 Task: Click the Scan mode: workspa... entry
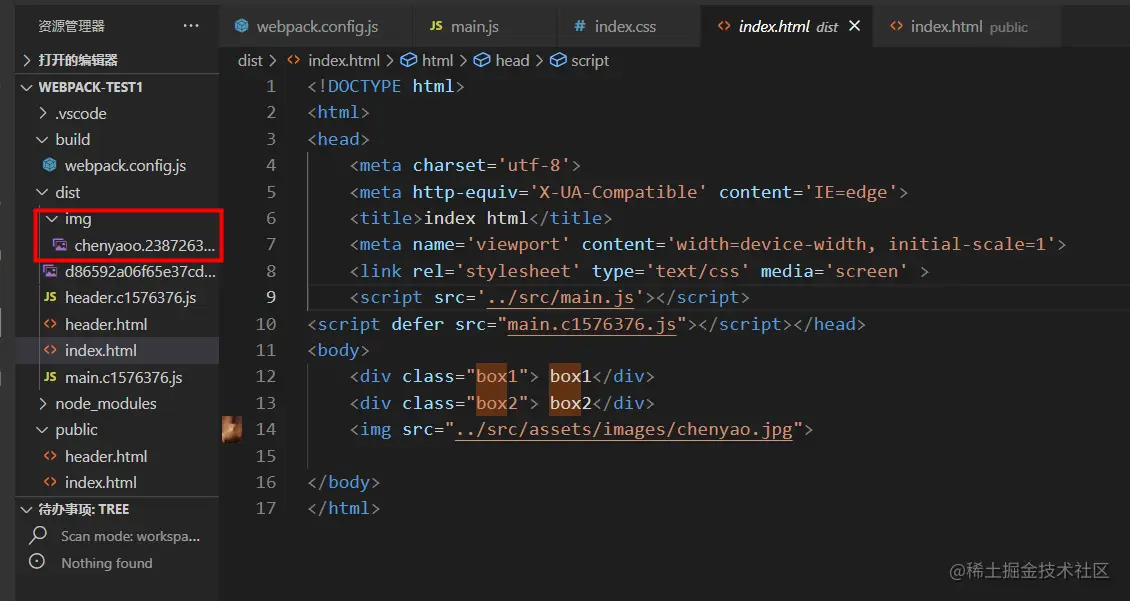coord(130,536)
